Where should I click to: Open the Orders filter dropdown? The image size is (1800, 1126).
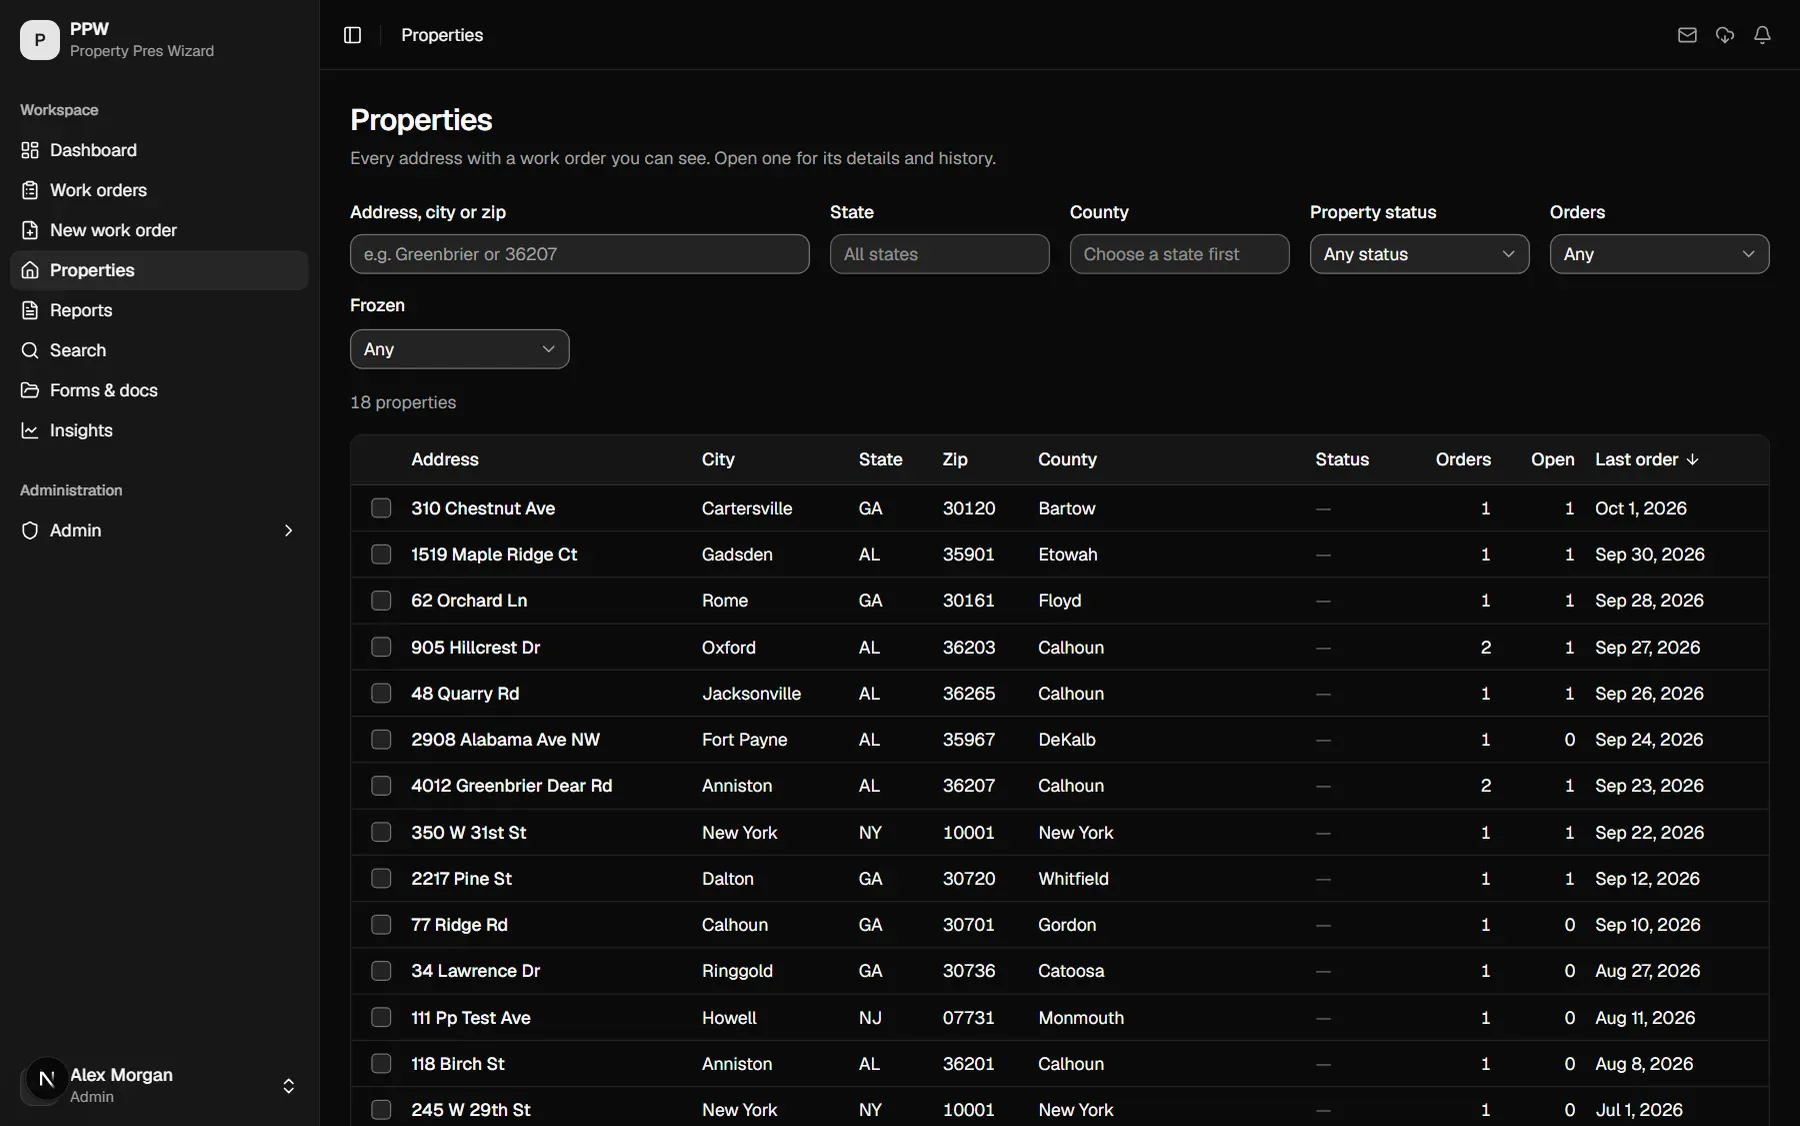1660,254
